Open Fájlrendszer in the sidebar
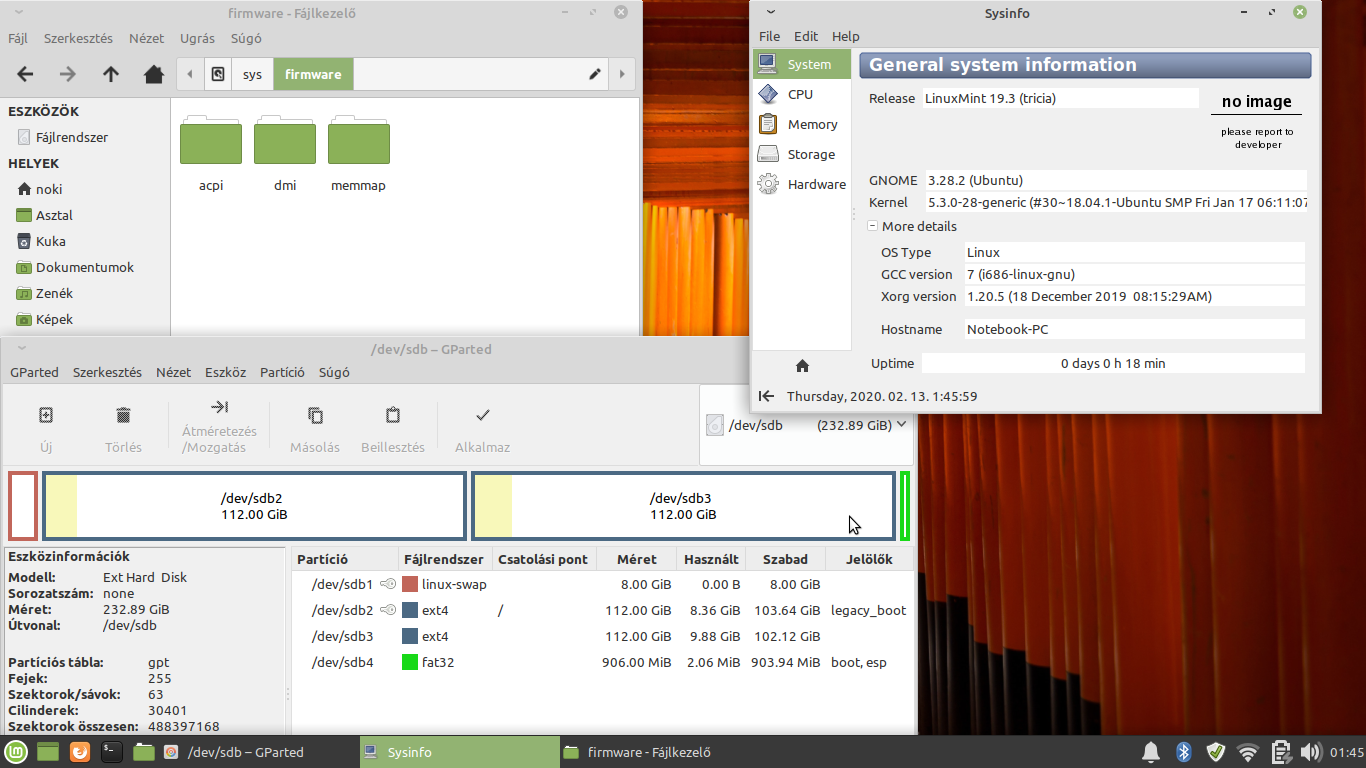 [x=72, y=137]
